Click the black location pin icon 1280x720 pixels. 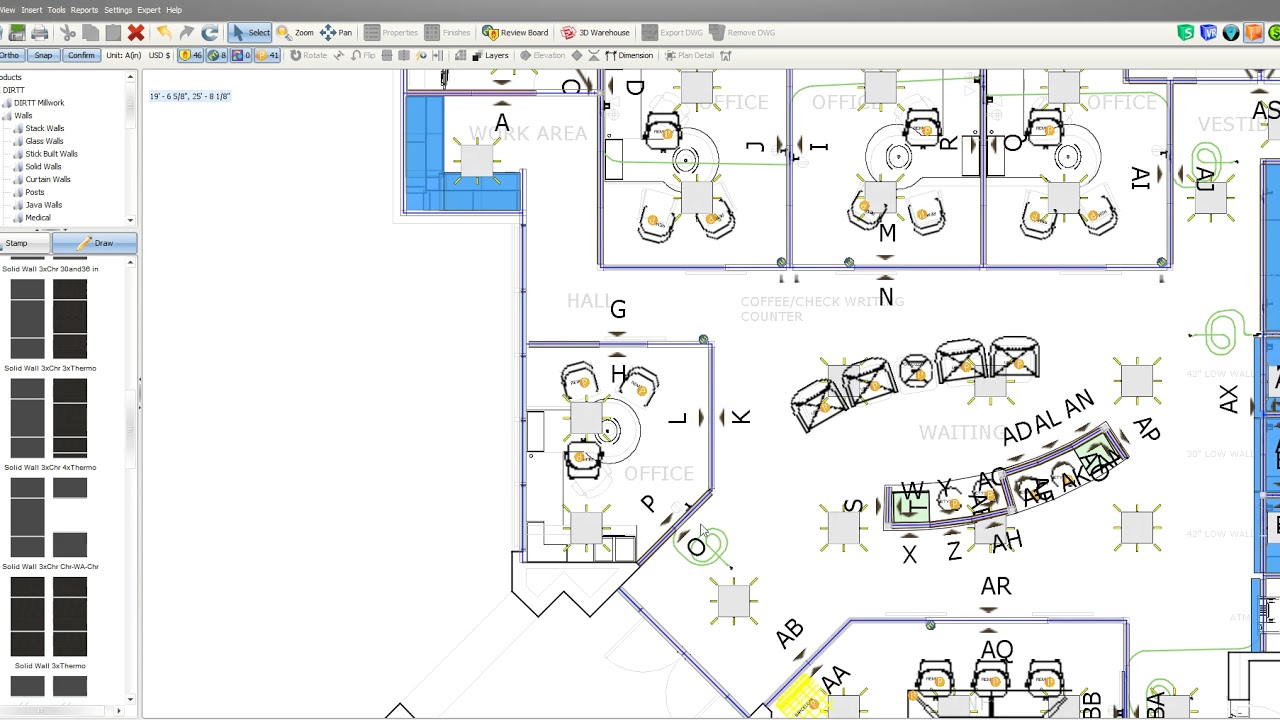click(1230, 33)
